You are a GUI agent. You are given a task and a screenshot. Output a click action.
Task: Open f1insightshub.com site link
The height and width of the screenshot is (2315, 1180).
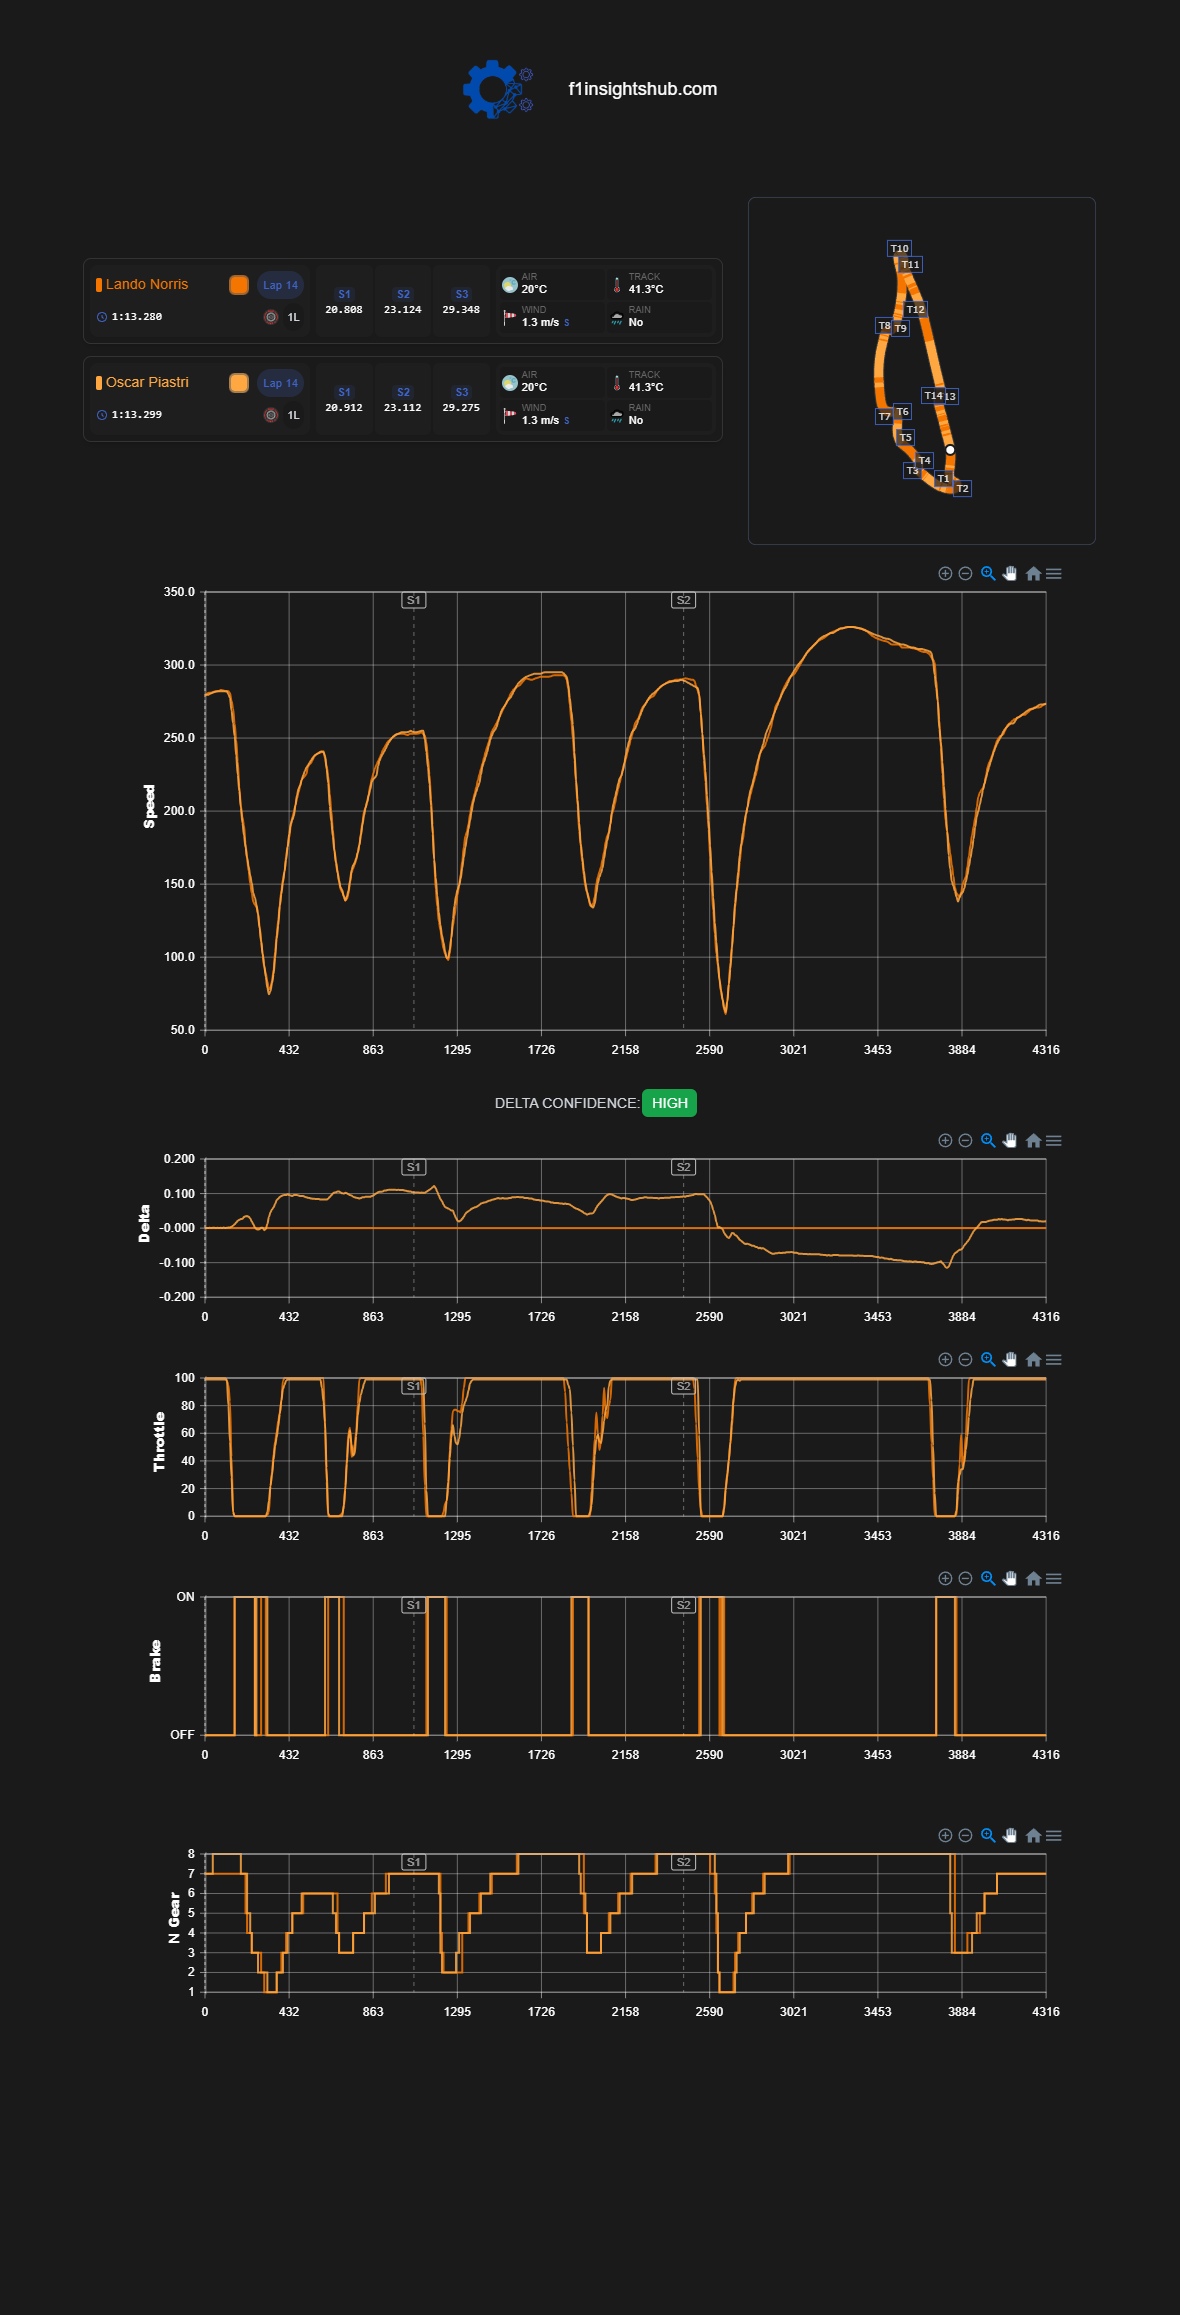[642, 89]
